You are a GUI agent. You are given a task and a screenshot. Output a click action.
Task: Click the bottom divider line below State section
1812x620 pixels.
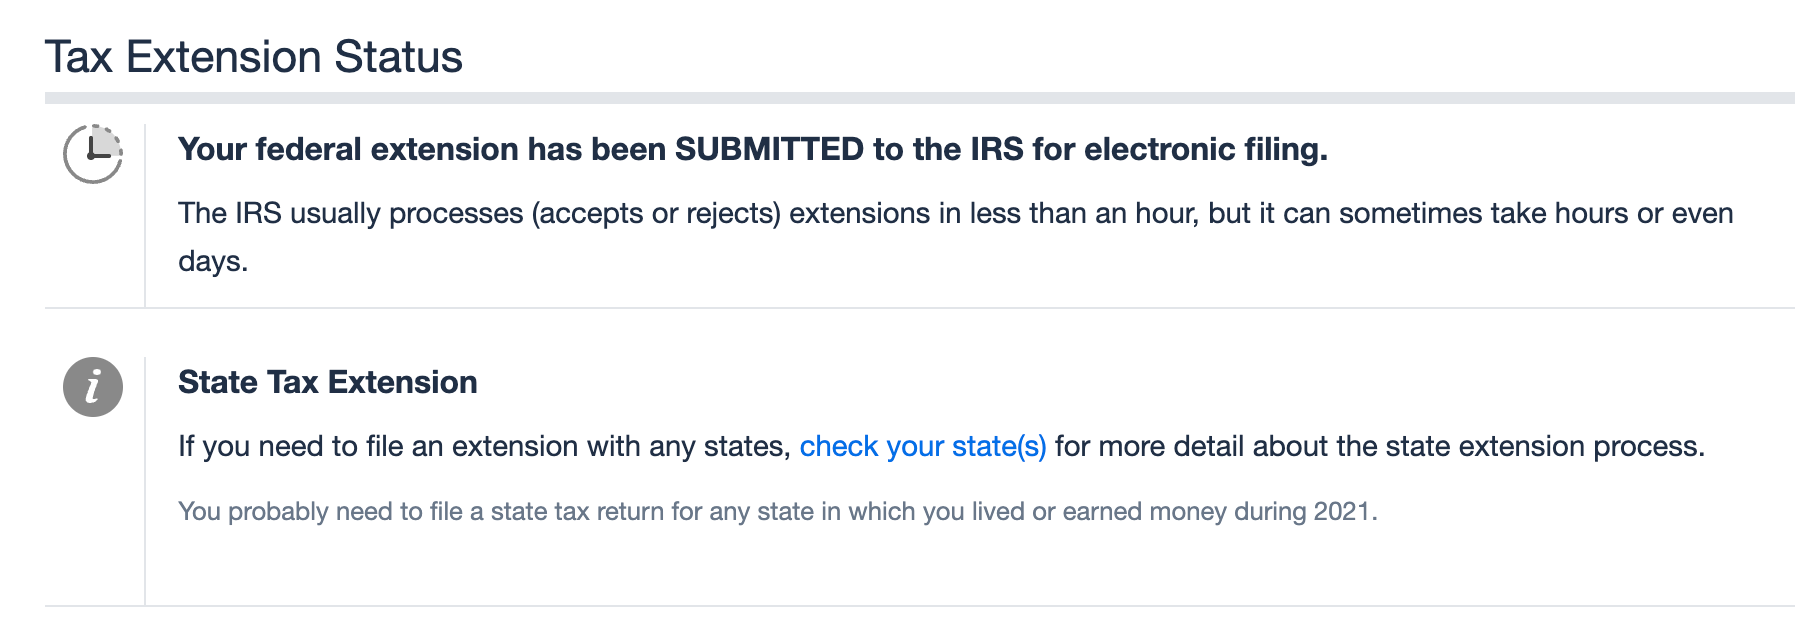pyautogui.click(x=920, y=606)
